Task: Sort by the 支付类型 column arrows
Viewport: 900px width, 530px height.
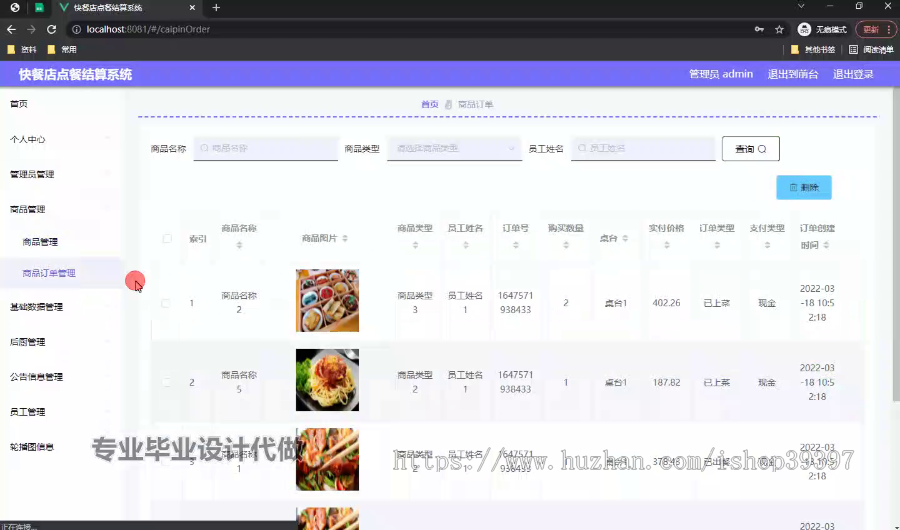Action: tap(767, 245)
